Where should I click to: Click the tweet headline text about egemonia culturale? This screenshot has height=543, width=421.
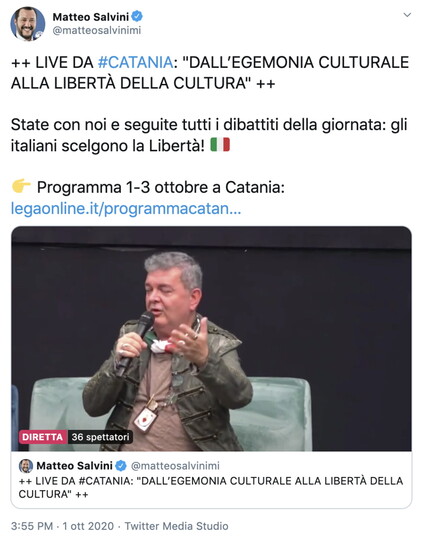210,73
